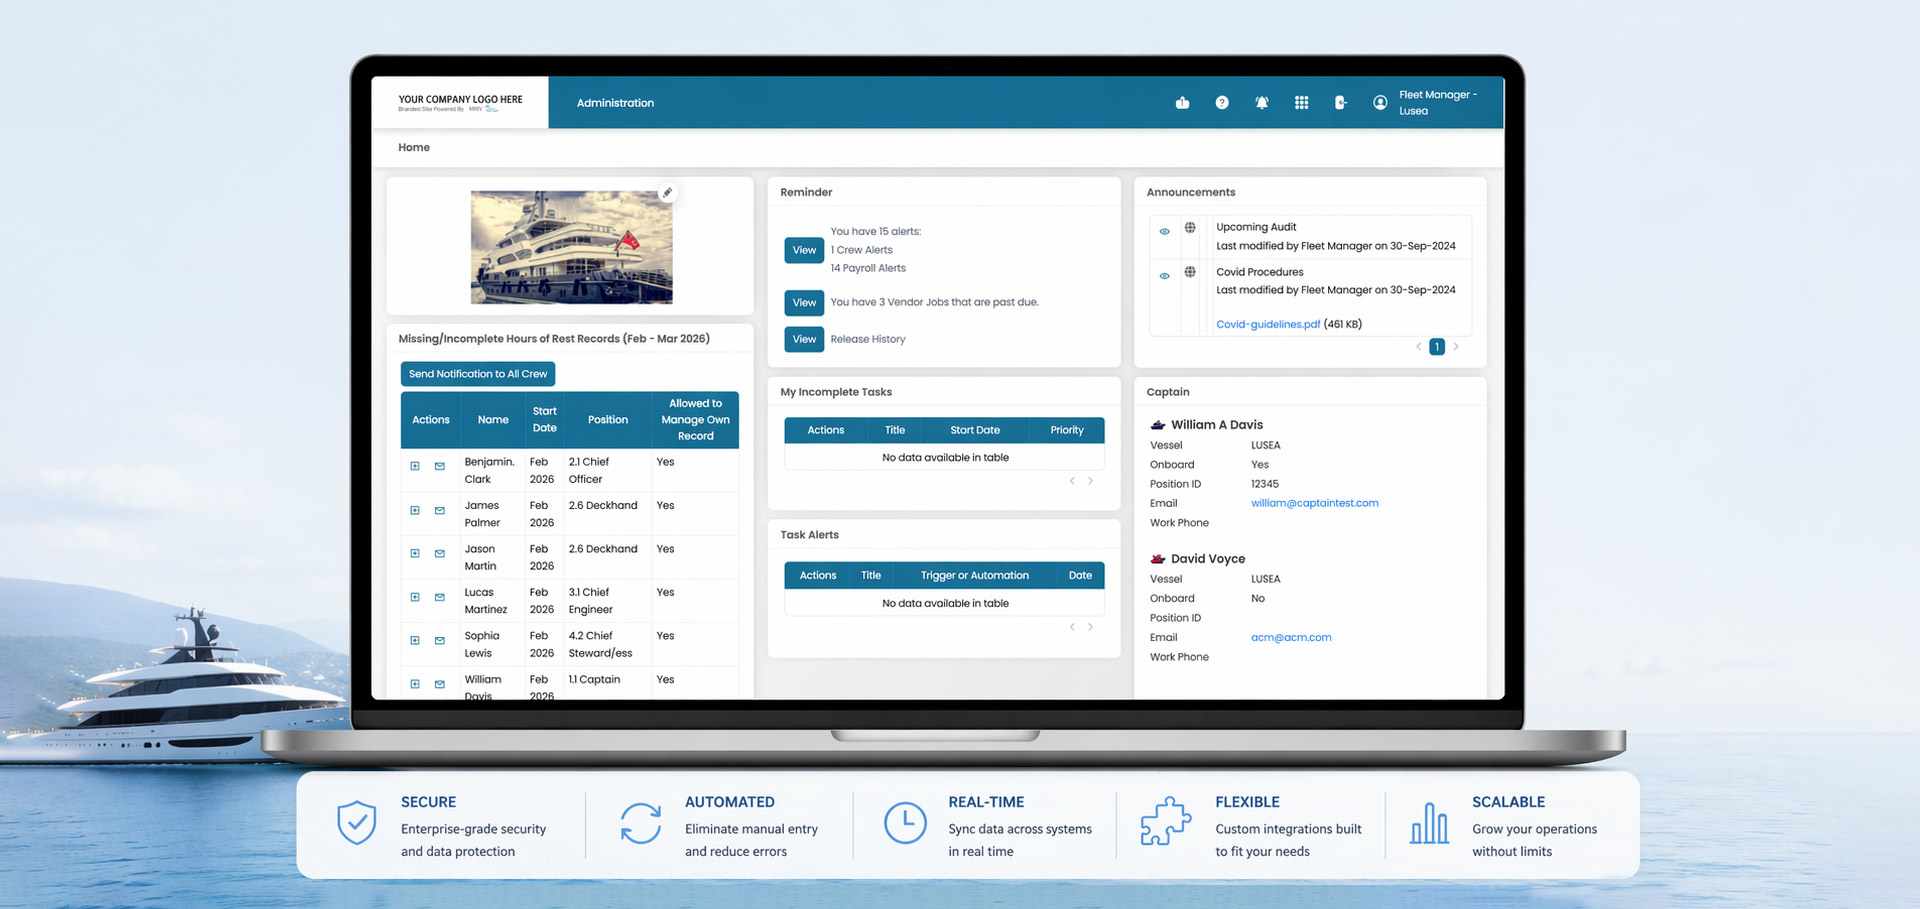This screenshot has width=1920, height=909.
Task: Expand row details for Sophia Lewis
Action: click(415, 641)
